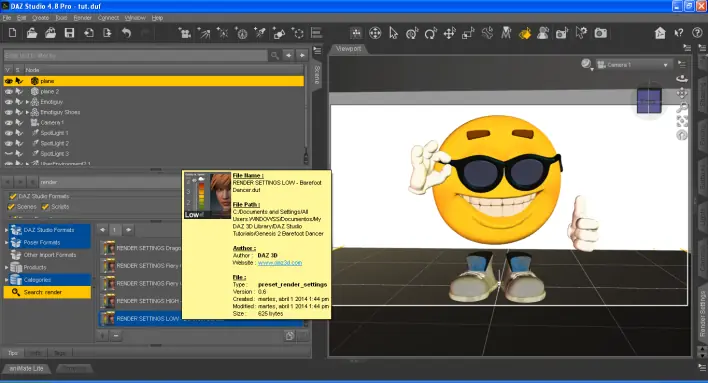This screenshot has width=708, height=383.
Task: Select the Region Navigator figure tool
Action: [x=543, y=33]
